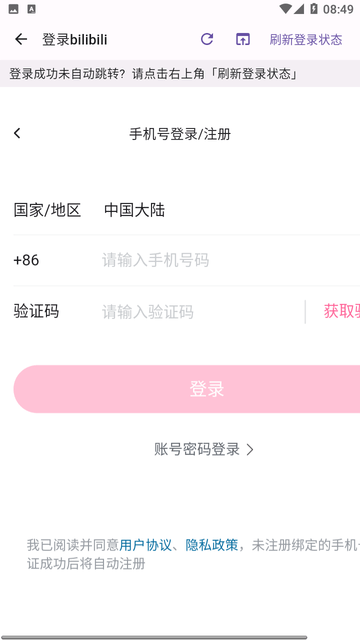Viewport: 360px width, 640px height.
Task: Tap the back arrow beside 登录bilibili
Action: coord(21,39)
